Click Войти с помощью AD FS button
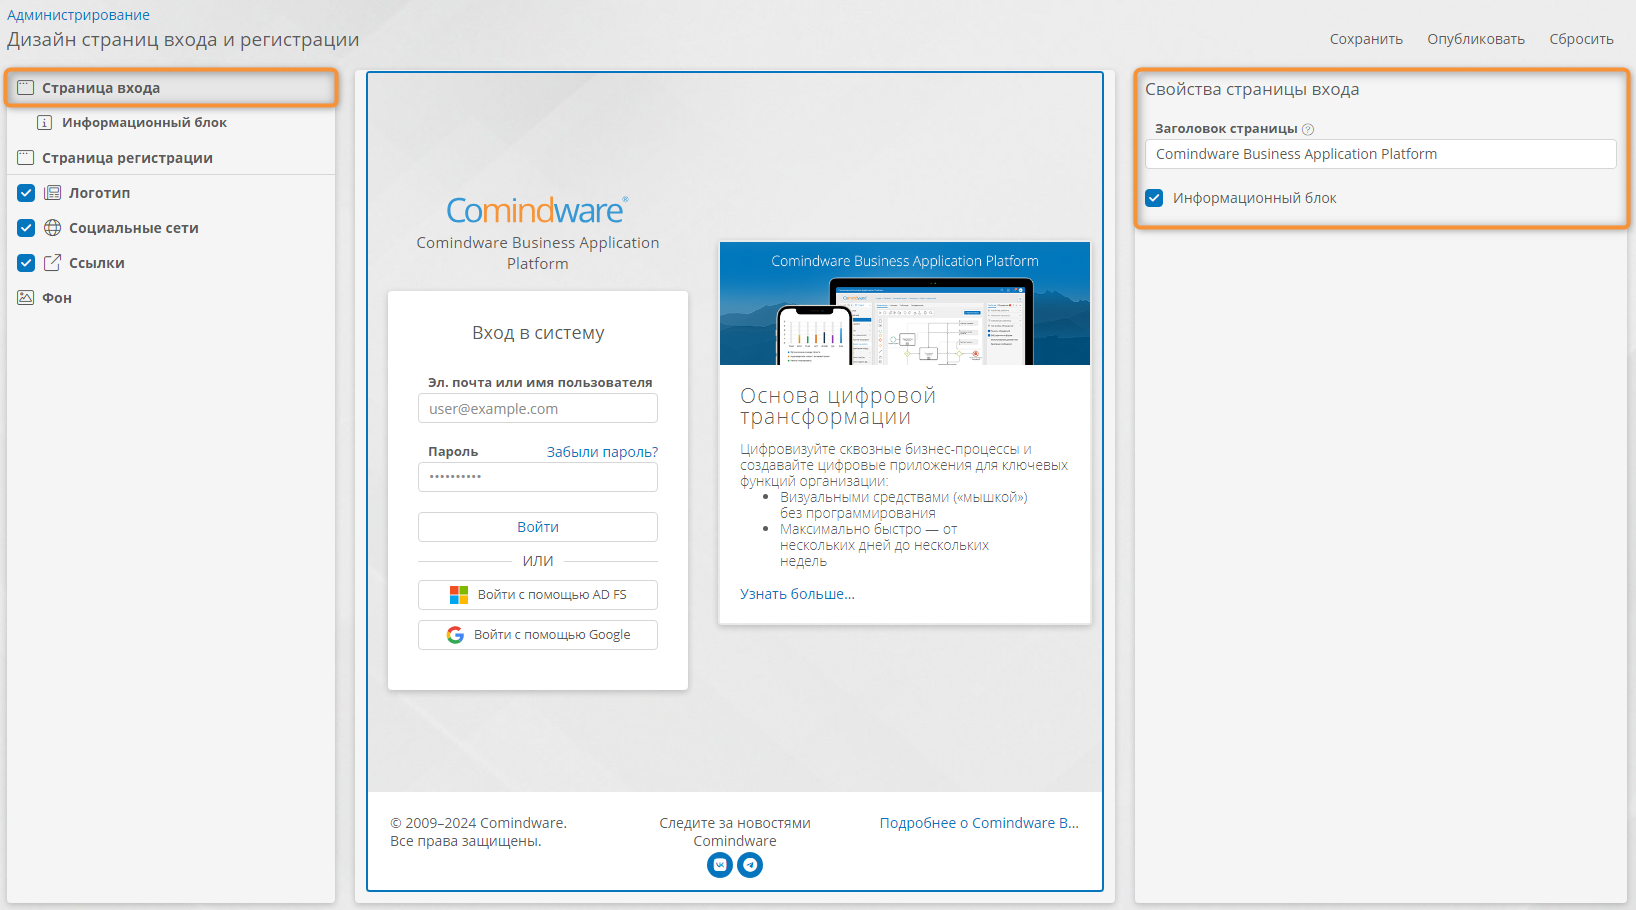Screen dimensions: 1636x910 538,595
